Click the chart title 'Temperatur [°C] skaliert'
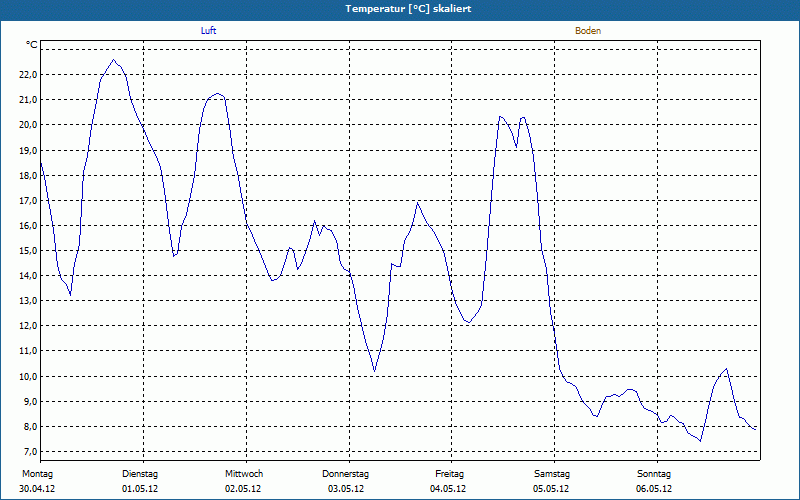This screenshot has width=800, height=500. coord(408,9)
